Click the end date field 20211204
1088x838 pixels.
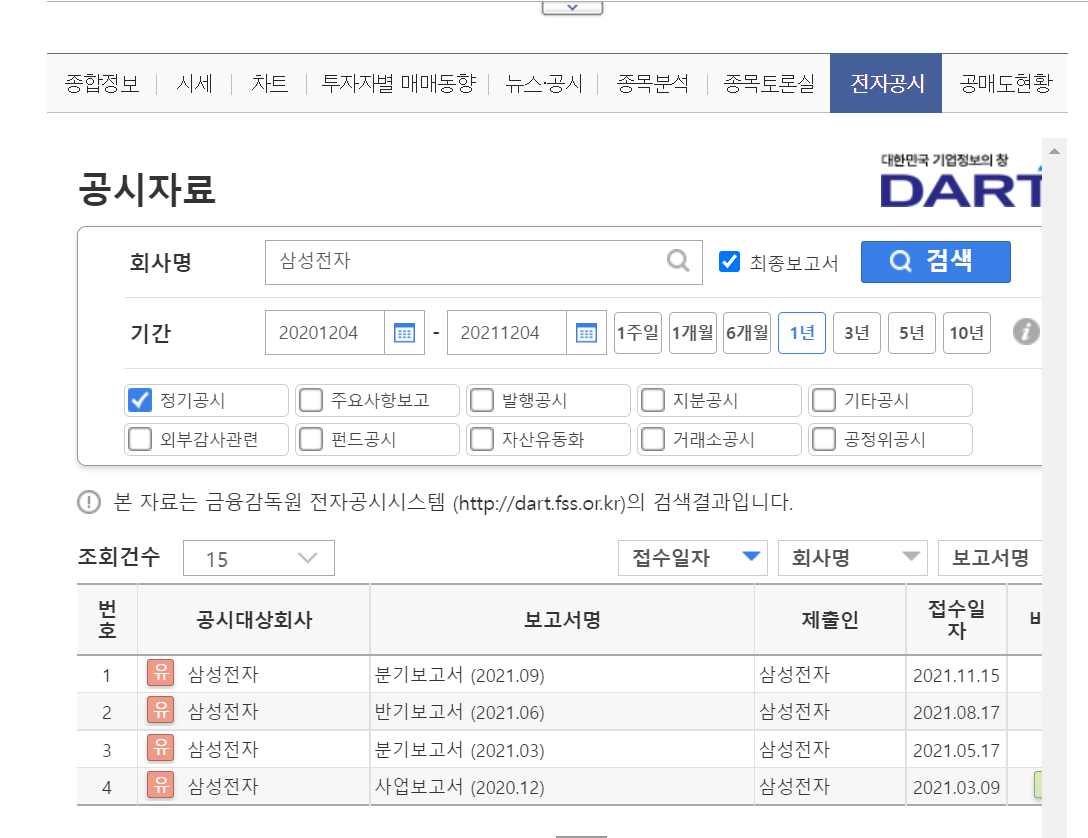[507, 333]
